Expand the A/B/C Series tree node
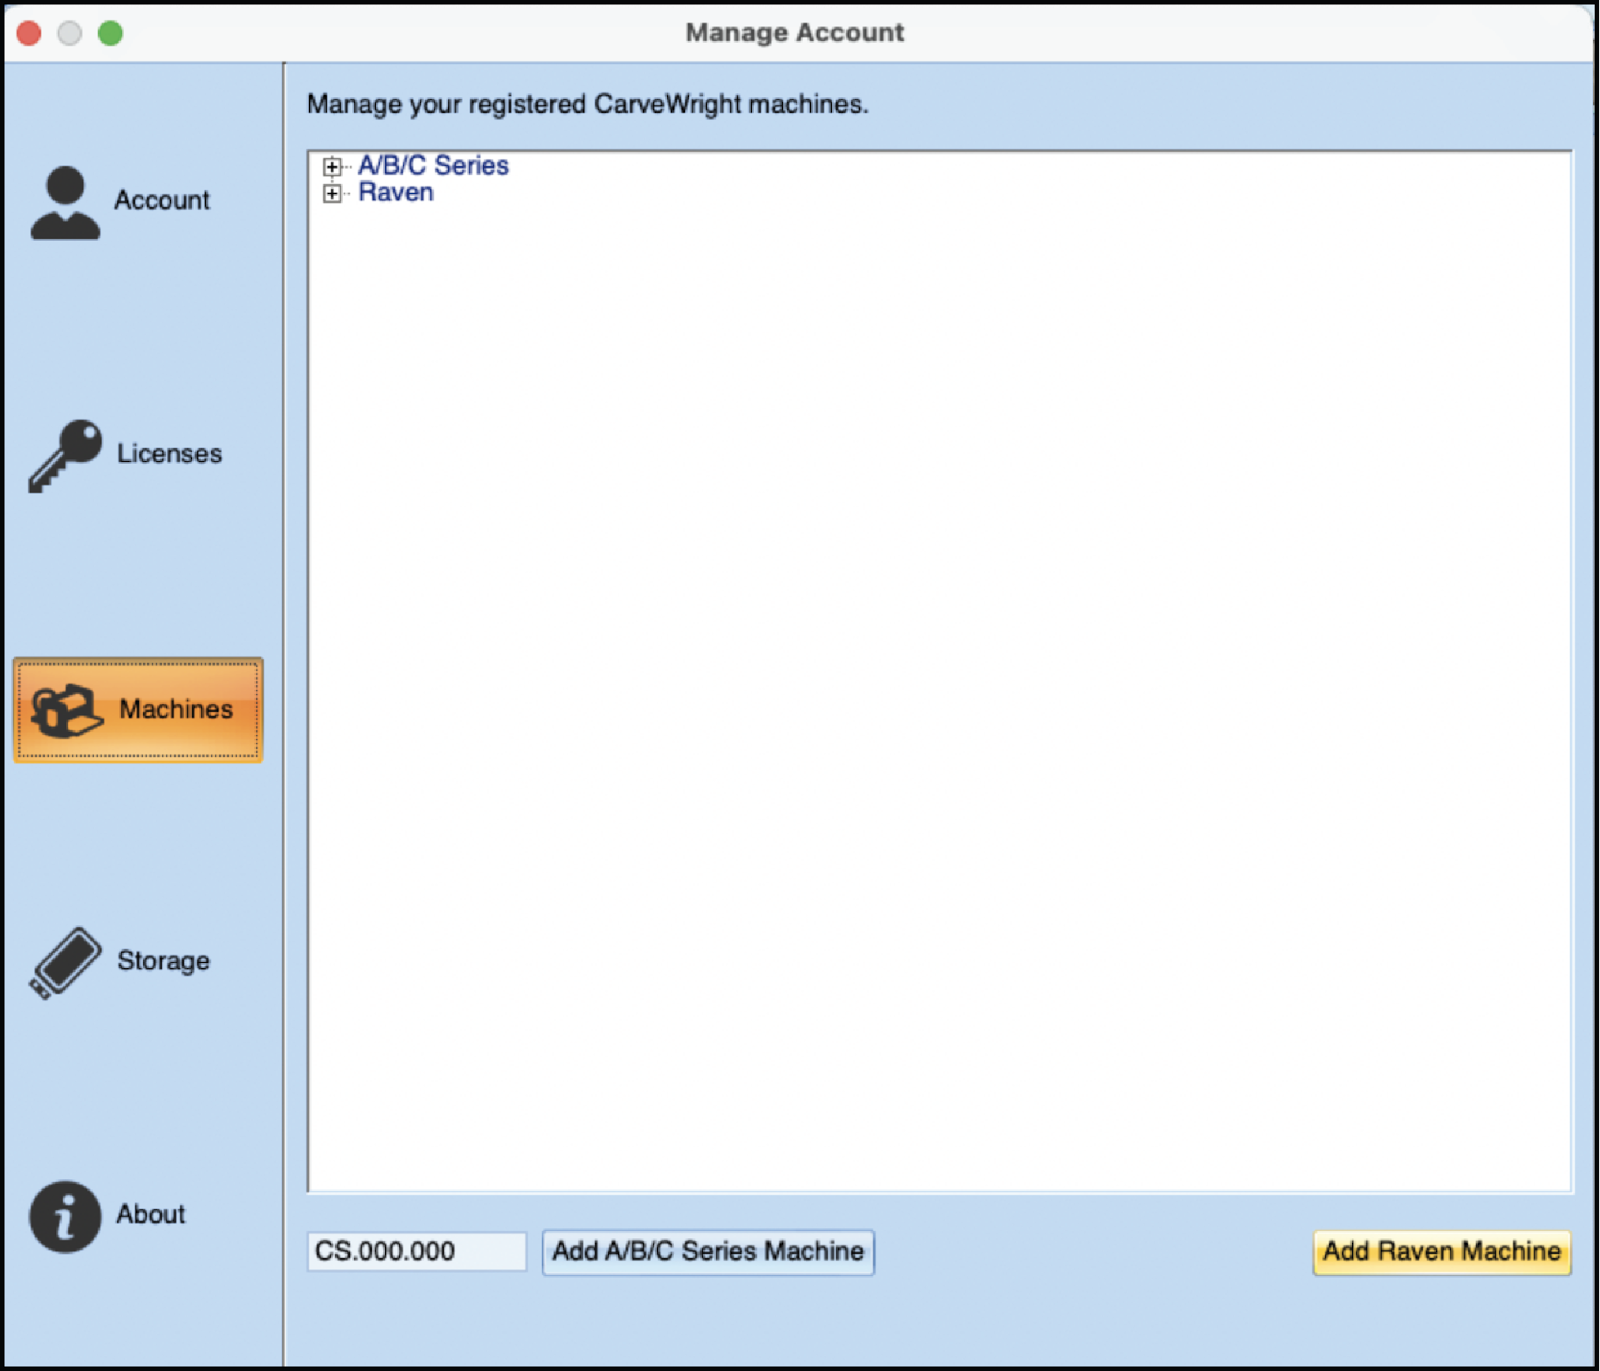Image resolution: width=1600 pixels, height=1371 pixels. pos(332,166)
